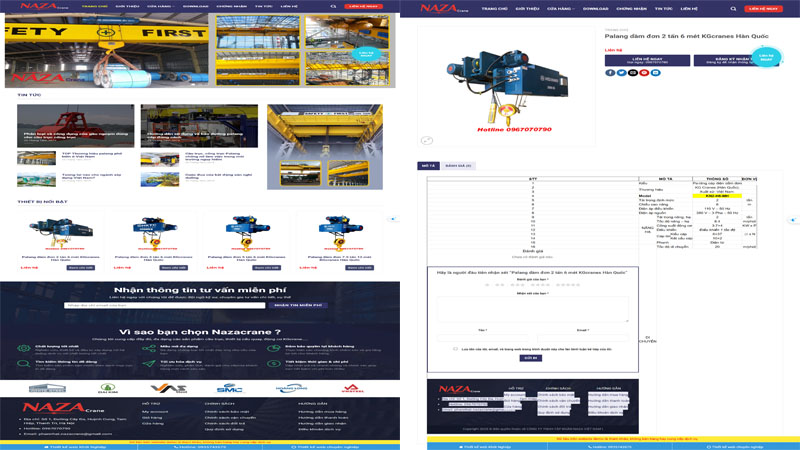Open GIỚI THIỆU in left homepage menu
800x450 pixels.
pos(127,7)
